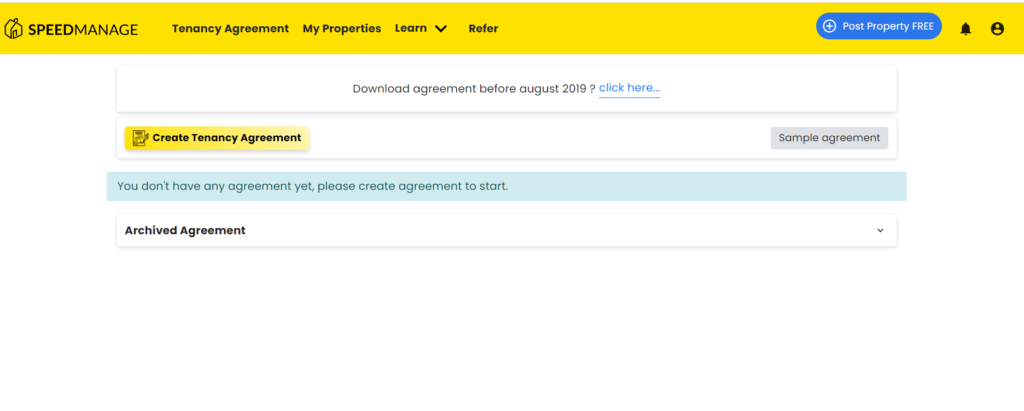Click the "Download agreement before august 2019 ?" text
Viewport: 1024px width, 411px height.
pyautogui.click(x=473, y=88)
